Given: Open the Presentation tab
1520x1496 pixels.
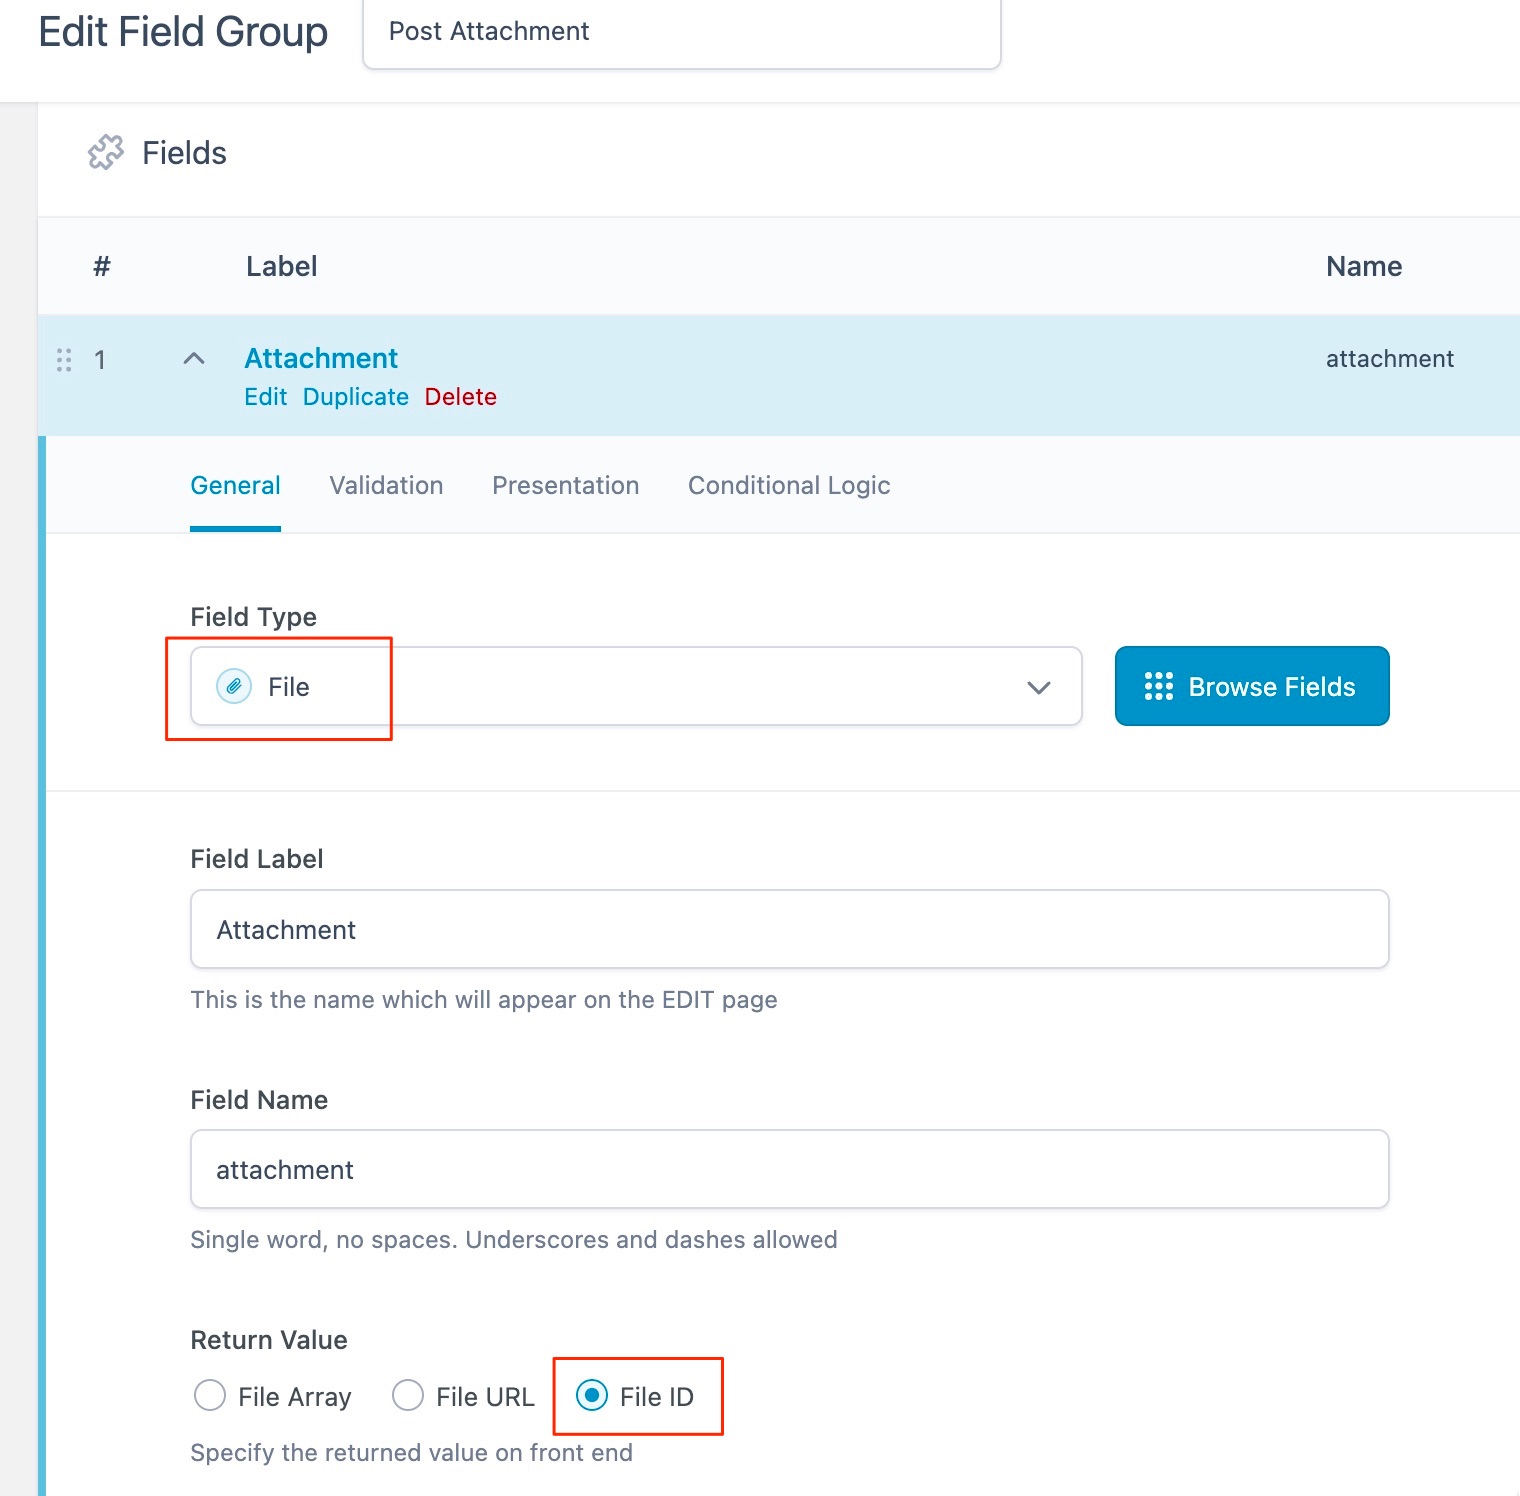Looking at the screenshot, I should tap(565, 486).
